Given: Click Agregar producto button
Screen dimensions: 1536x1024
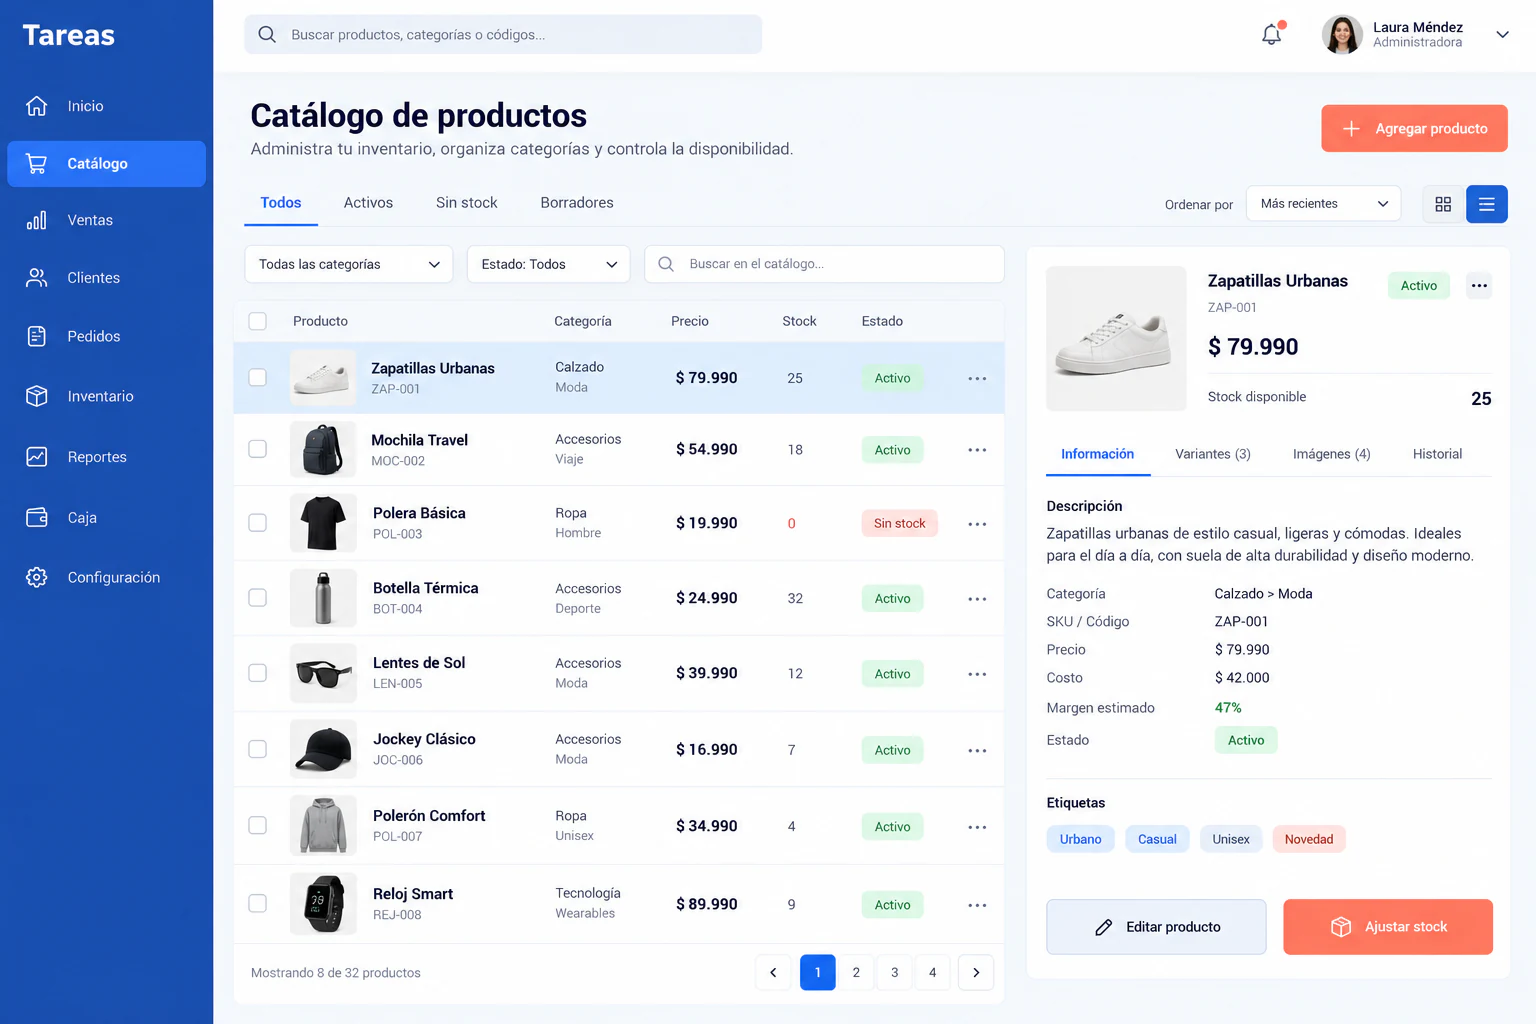Looking at the screenshot, I should pos(1414,129).
